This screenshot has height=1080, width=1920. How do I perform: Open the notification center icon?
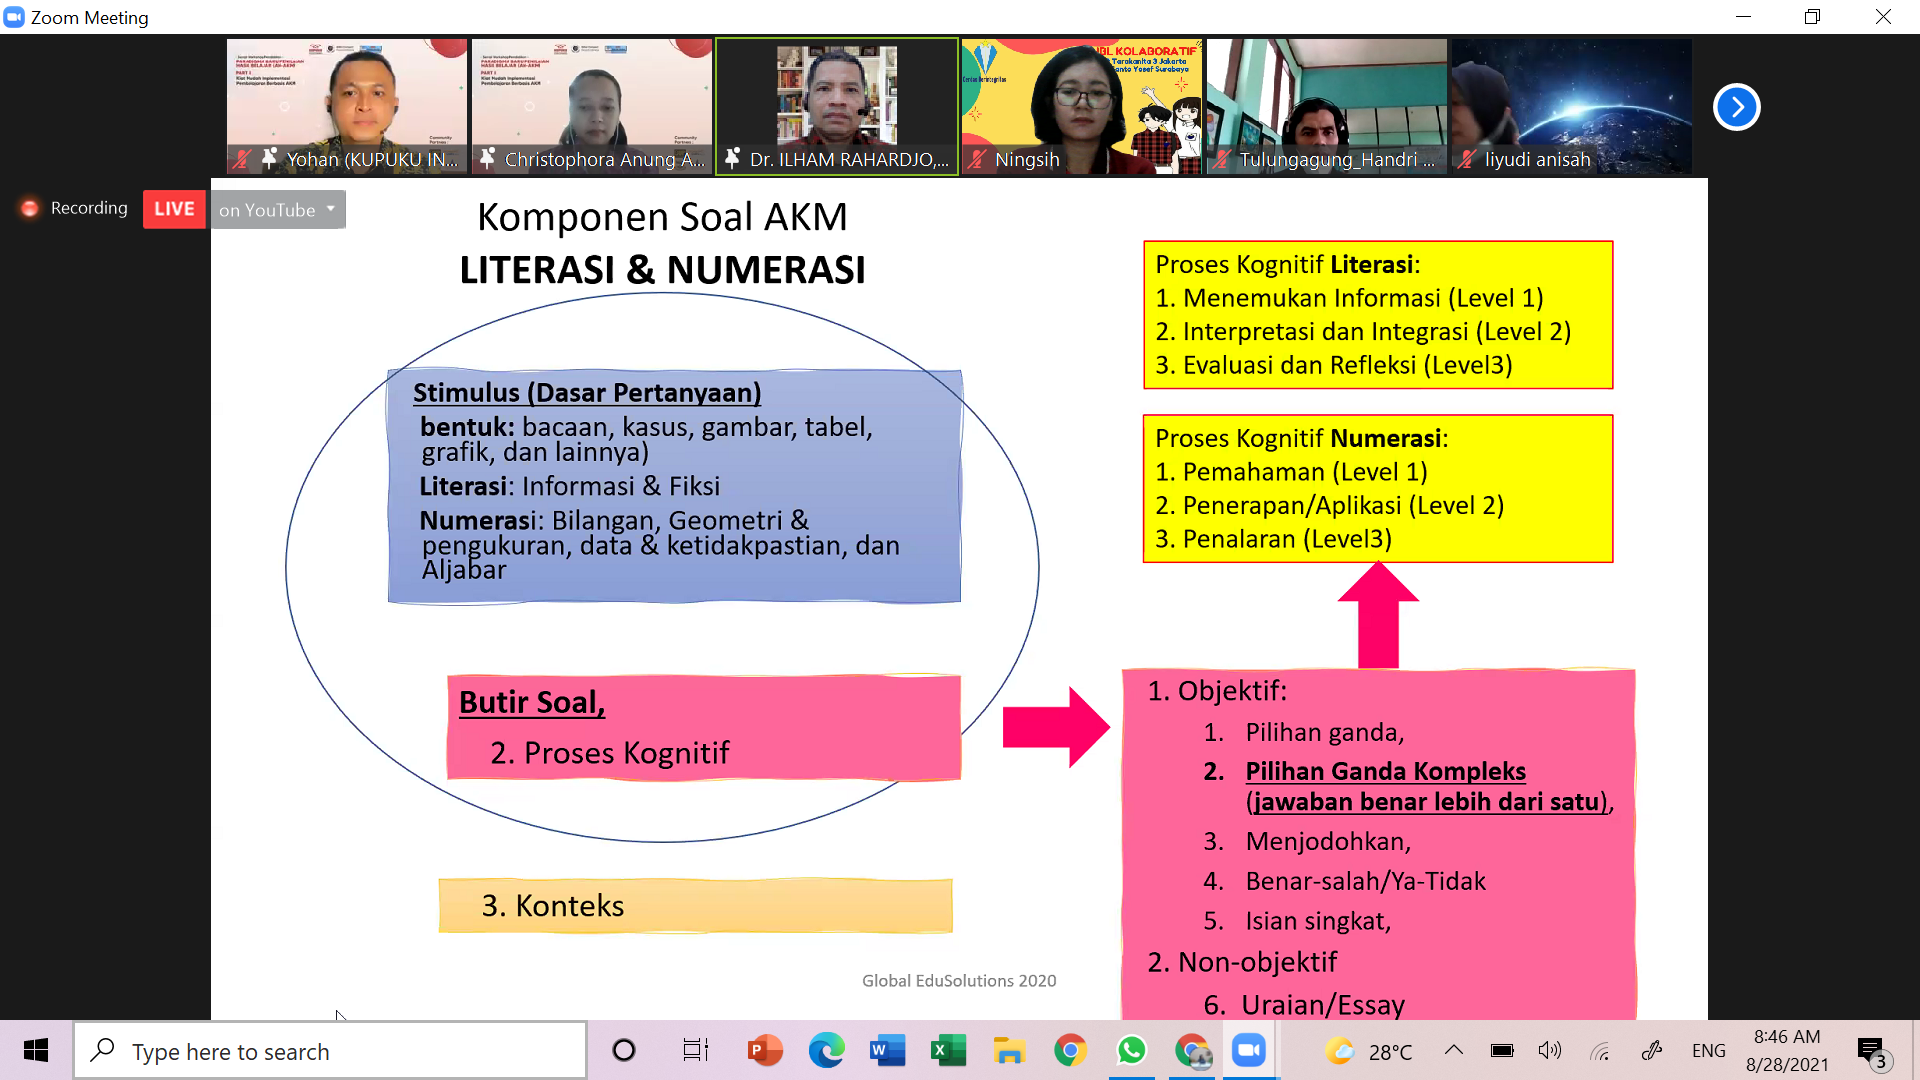point(1872,1051)
